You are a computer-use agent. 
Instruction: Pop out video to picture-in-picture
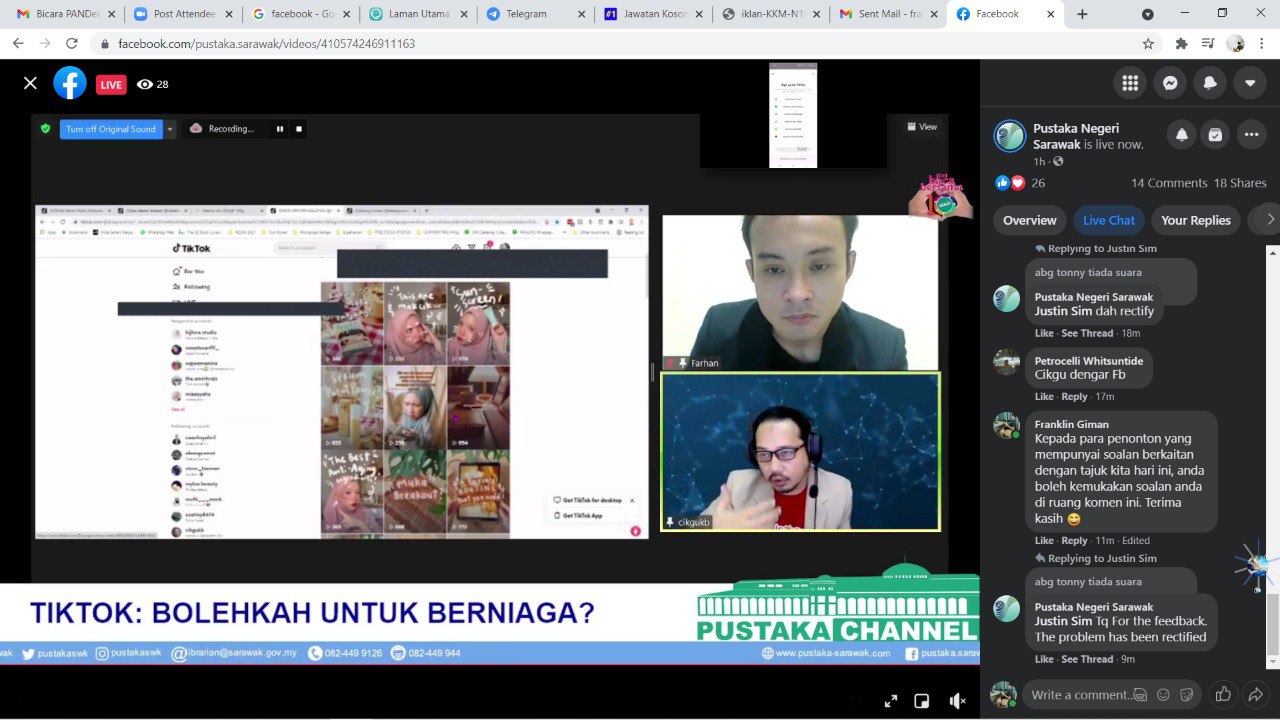tap(922, 701)
